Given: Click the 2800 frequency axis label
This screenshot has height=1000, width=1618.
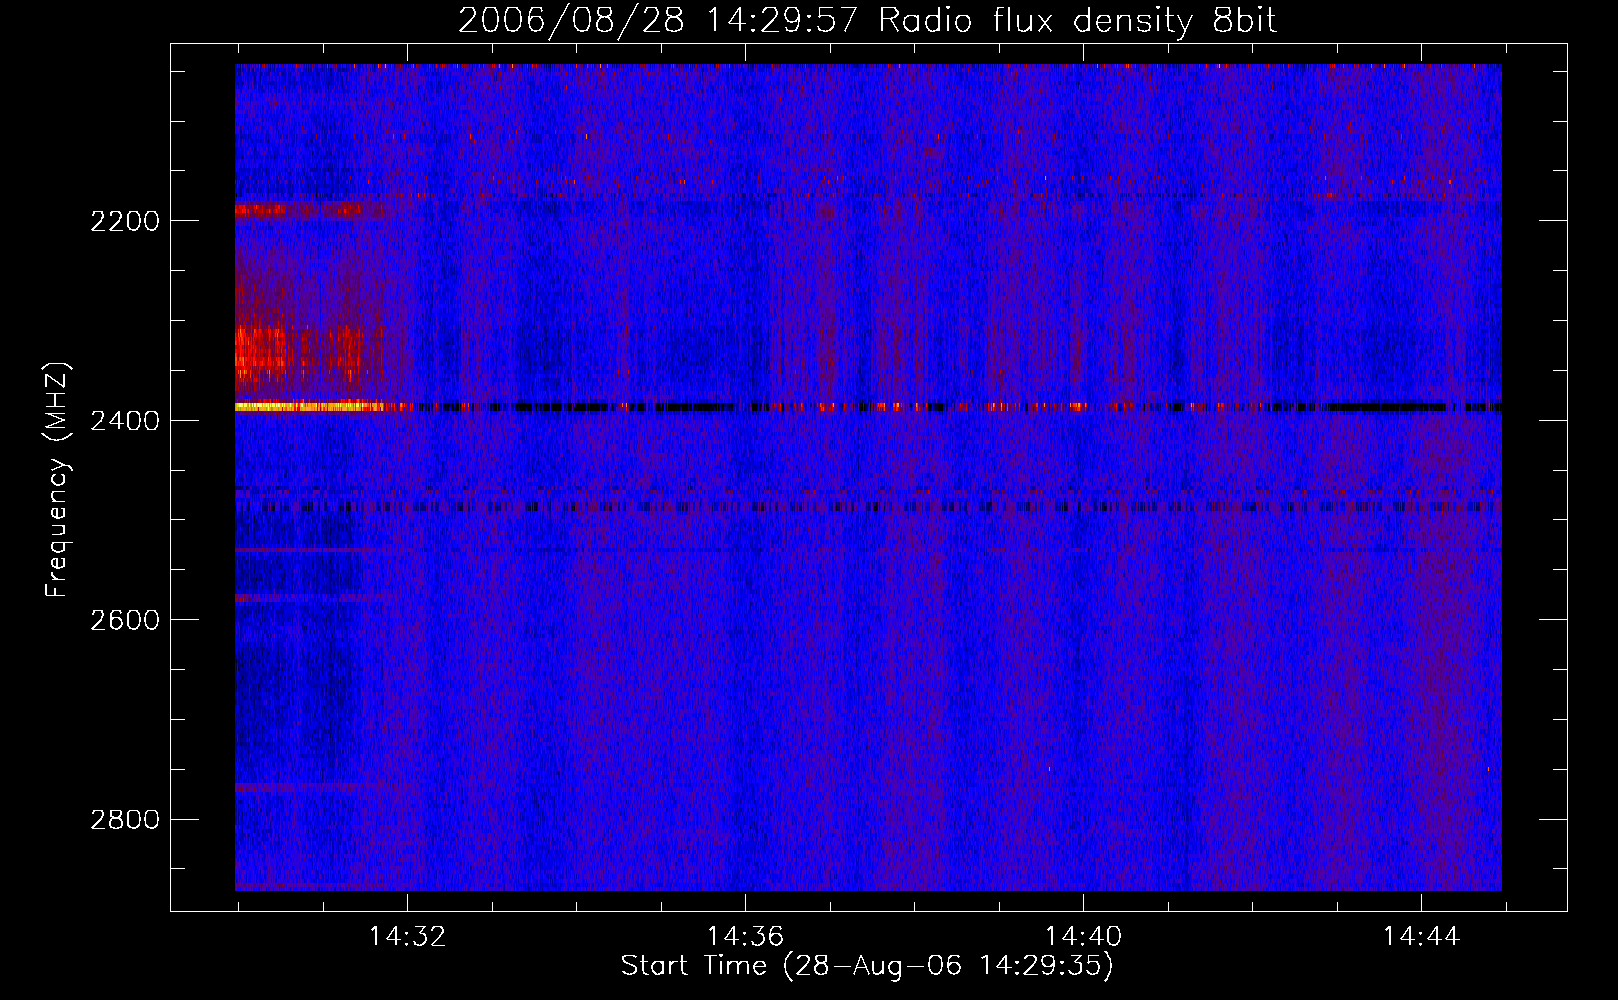Looking at the screenshot, I should click(125, 820).
